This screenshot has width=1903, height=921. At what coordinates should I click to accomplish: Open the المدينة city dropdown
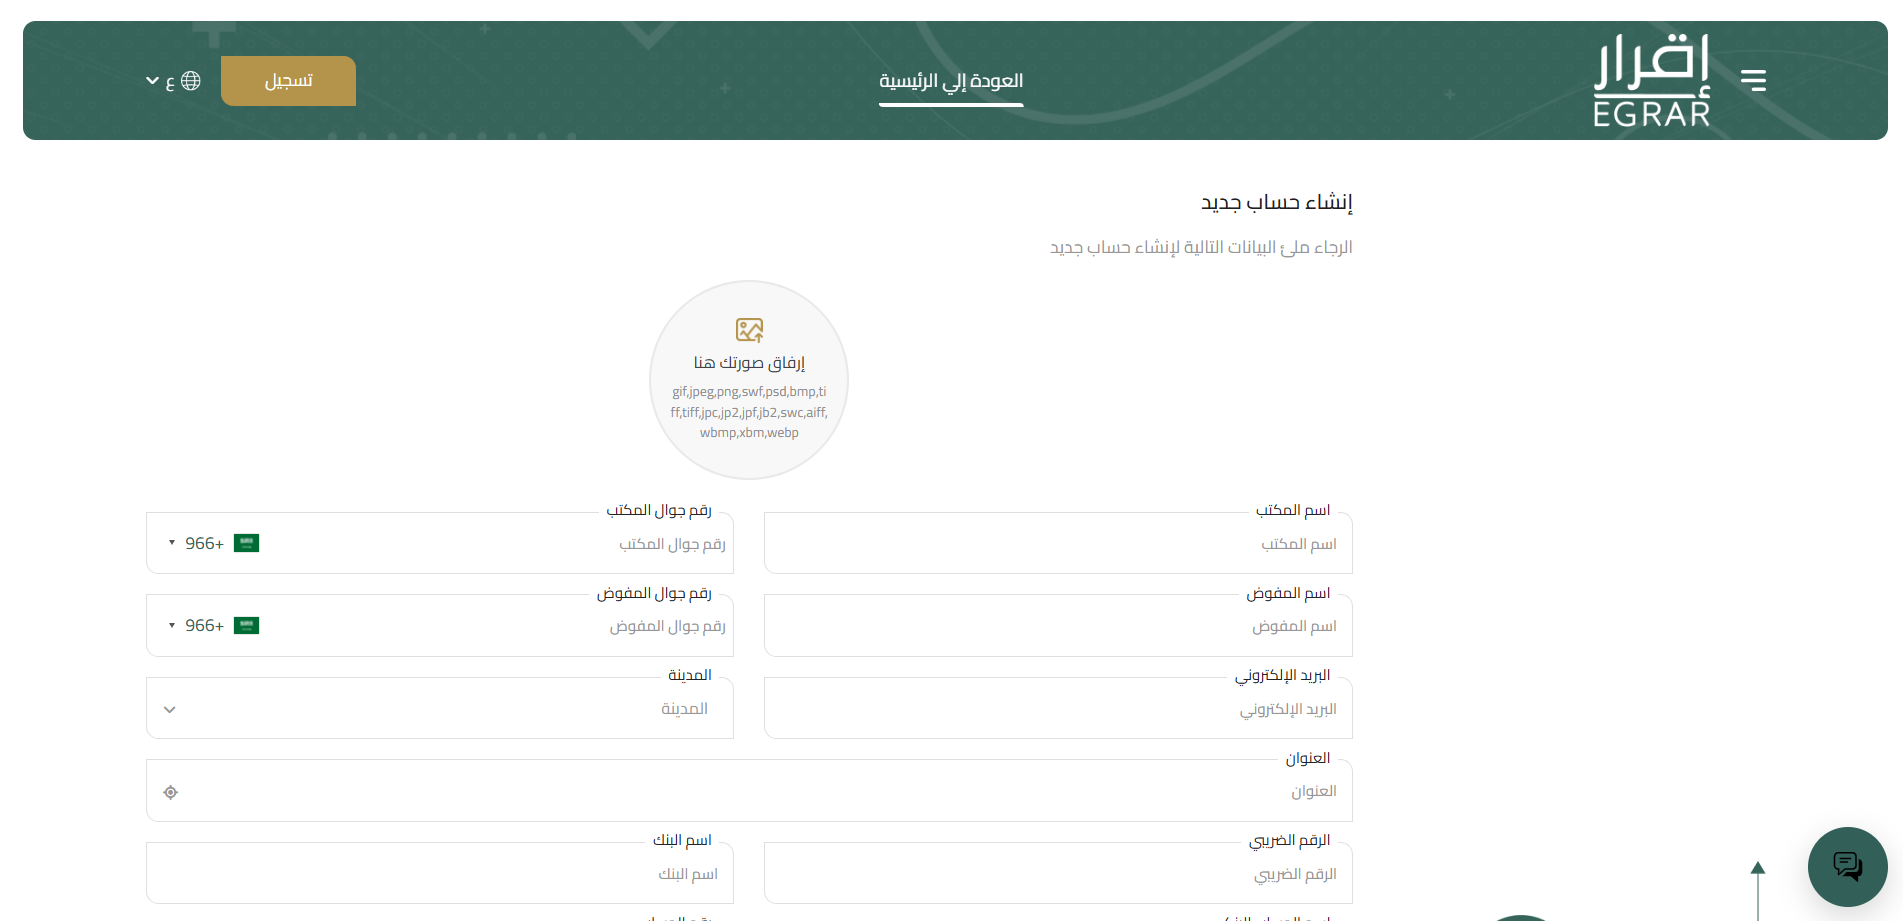170,709
